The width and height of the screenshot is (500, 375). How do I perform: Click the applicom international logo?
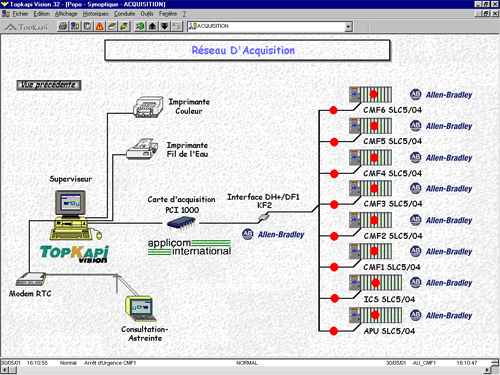(x=189, y=247)
